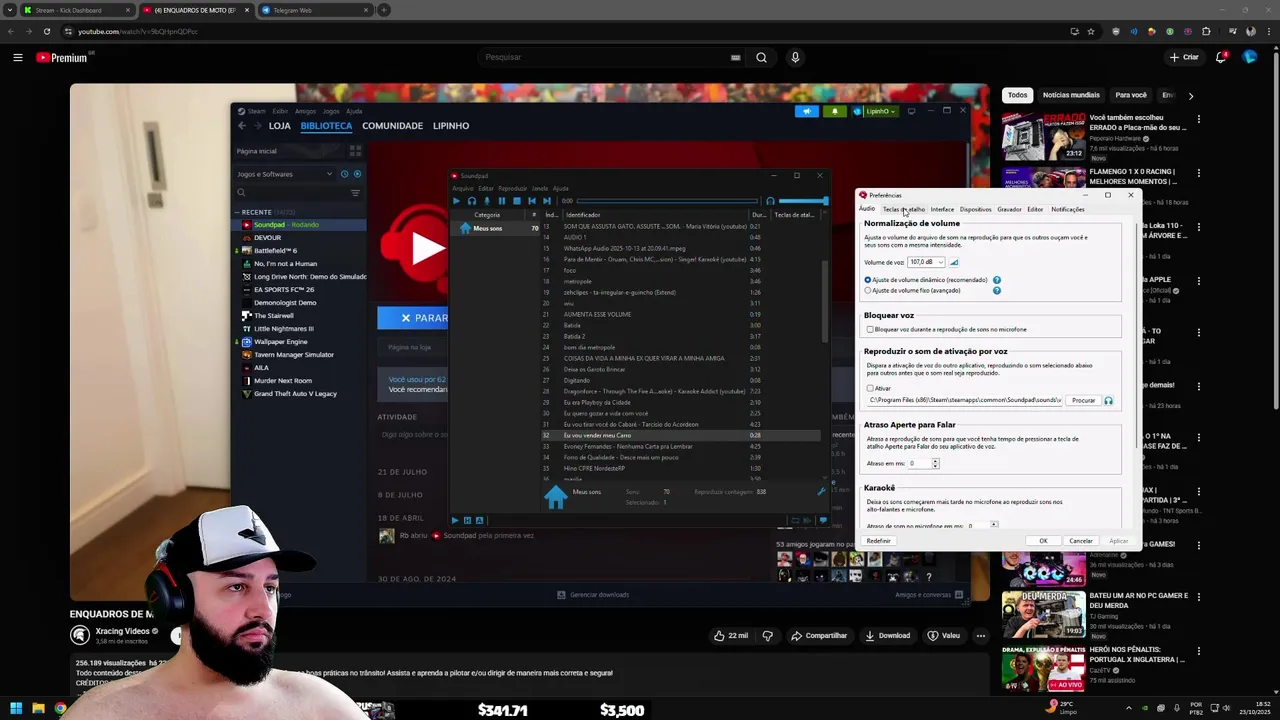Click Download button under YouTube video

888,635
